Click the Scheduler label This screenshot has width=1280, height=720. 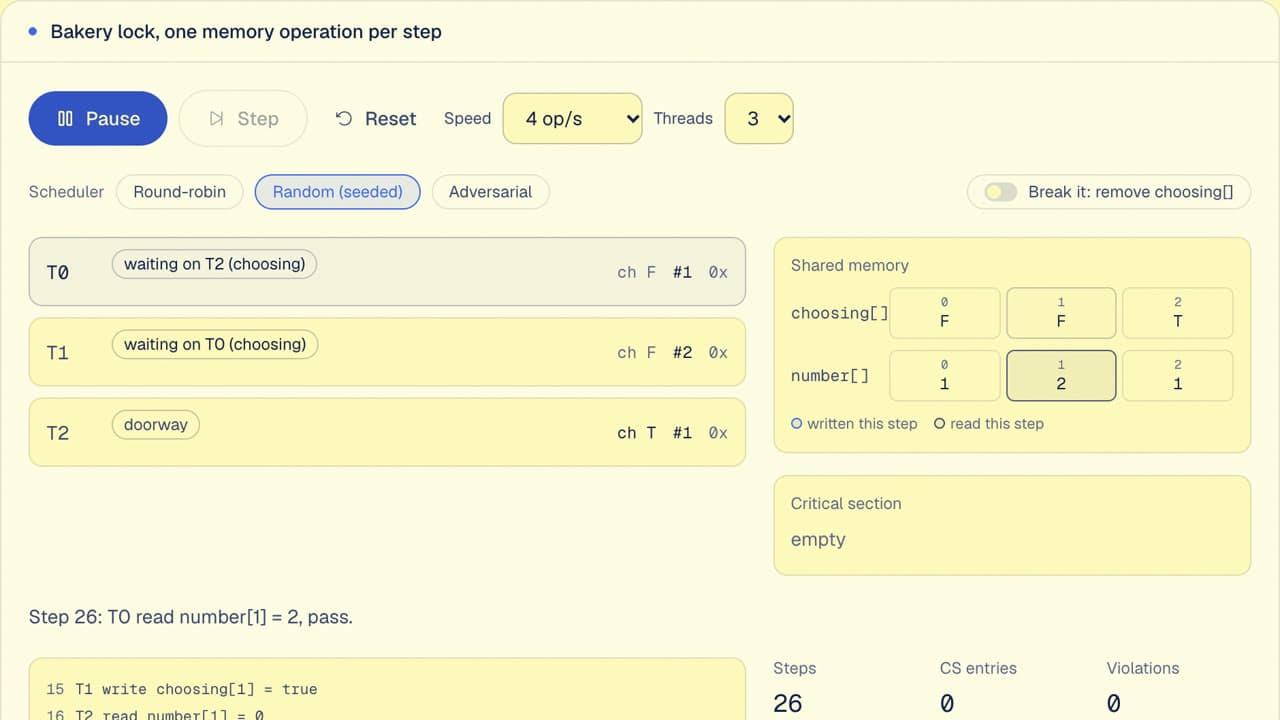pyautogui.click(x=66, y=192)
